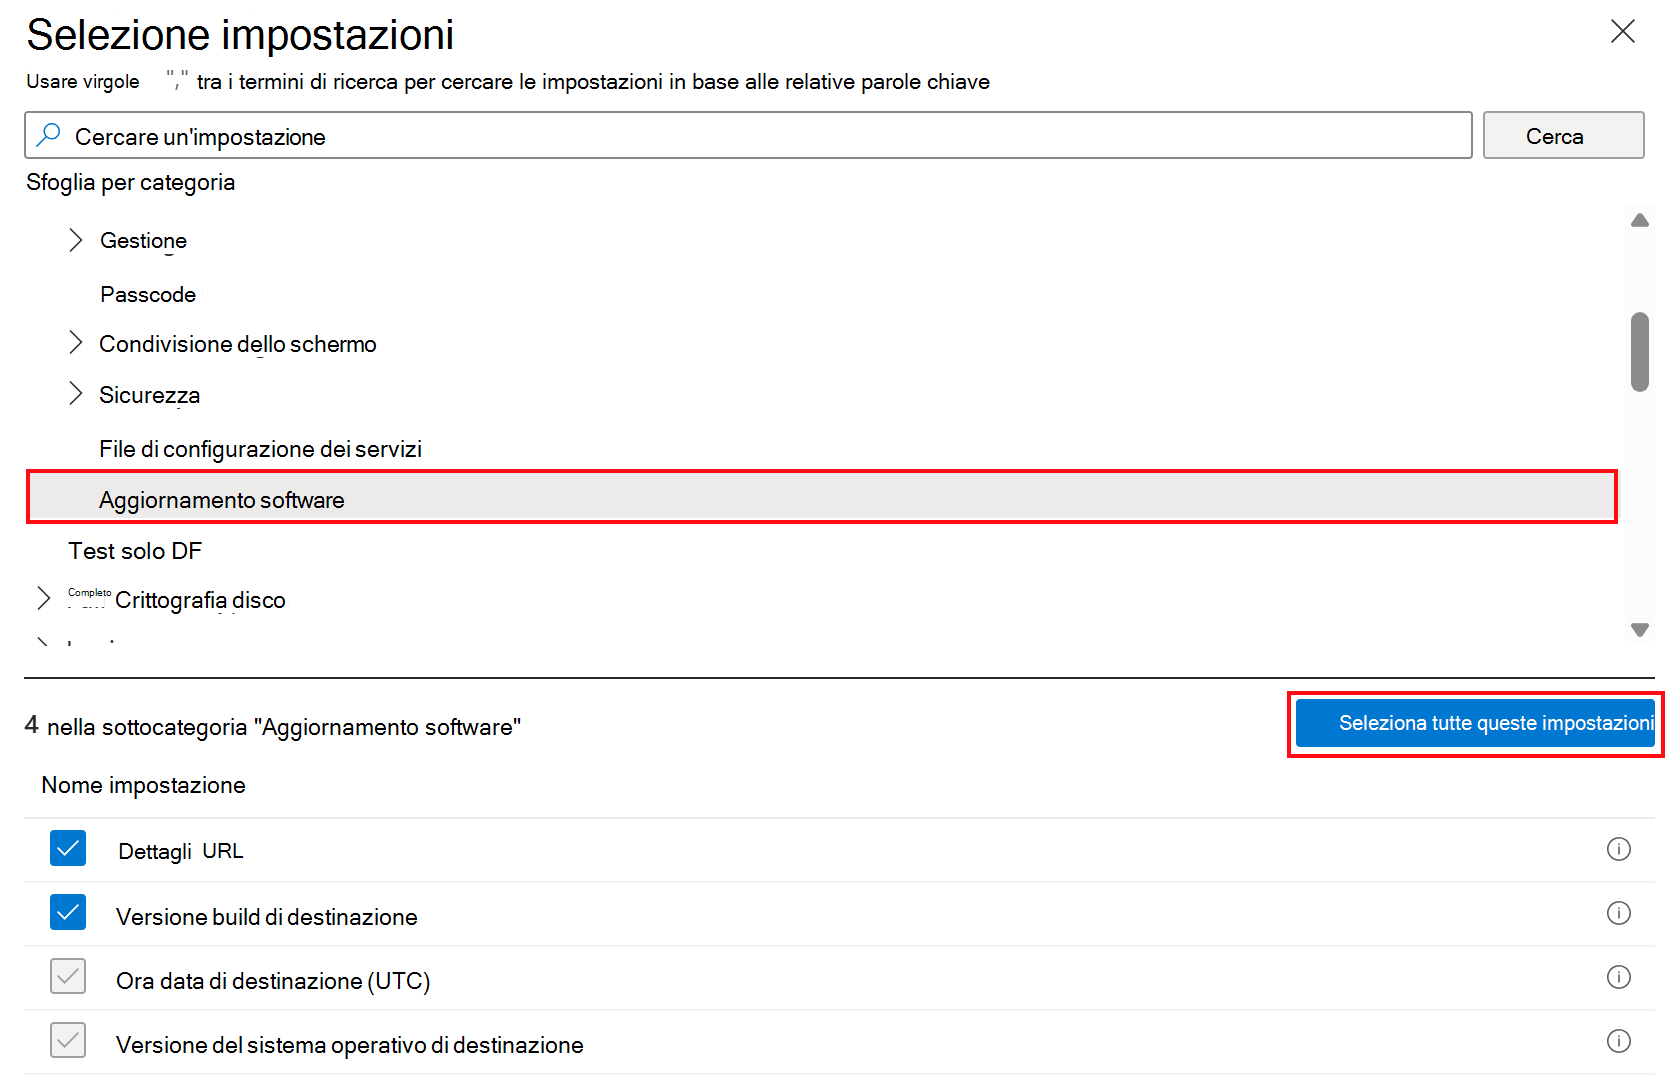
Task: Focus the Cercare un'impostazione search field
Action: coord(748,135)
